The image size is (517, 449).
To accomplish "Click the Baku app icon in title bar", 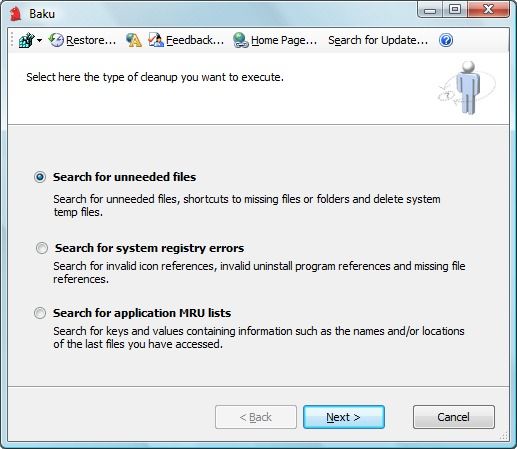I will pyautogui.click(x=16, y=14).
